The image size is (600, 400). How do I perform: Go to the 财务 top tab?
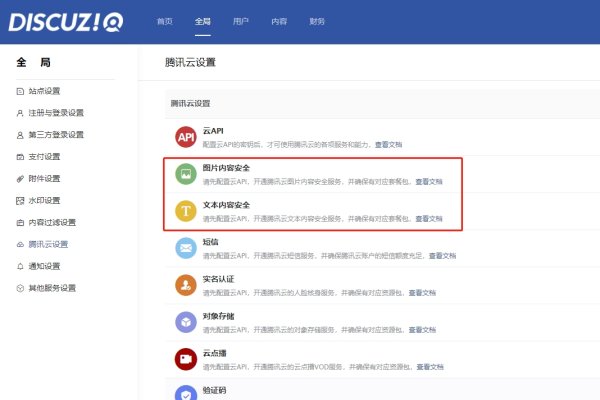point(317,21)
